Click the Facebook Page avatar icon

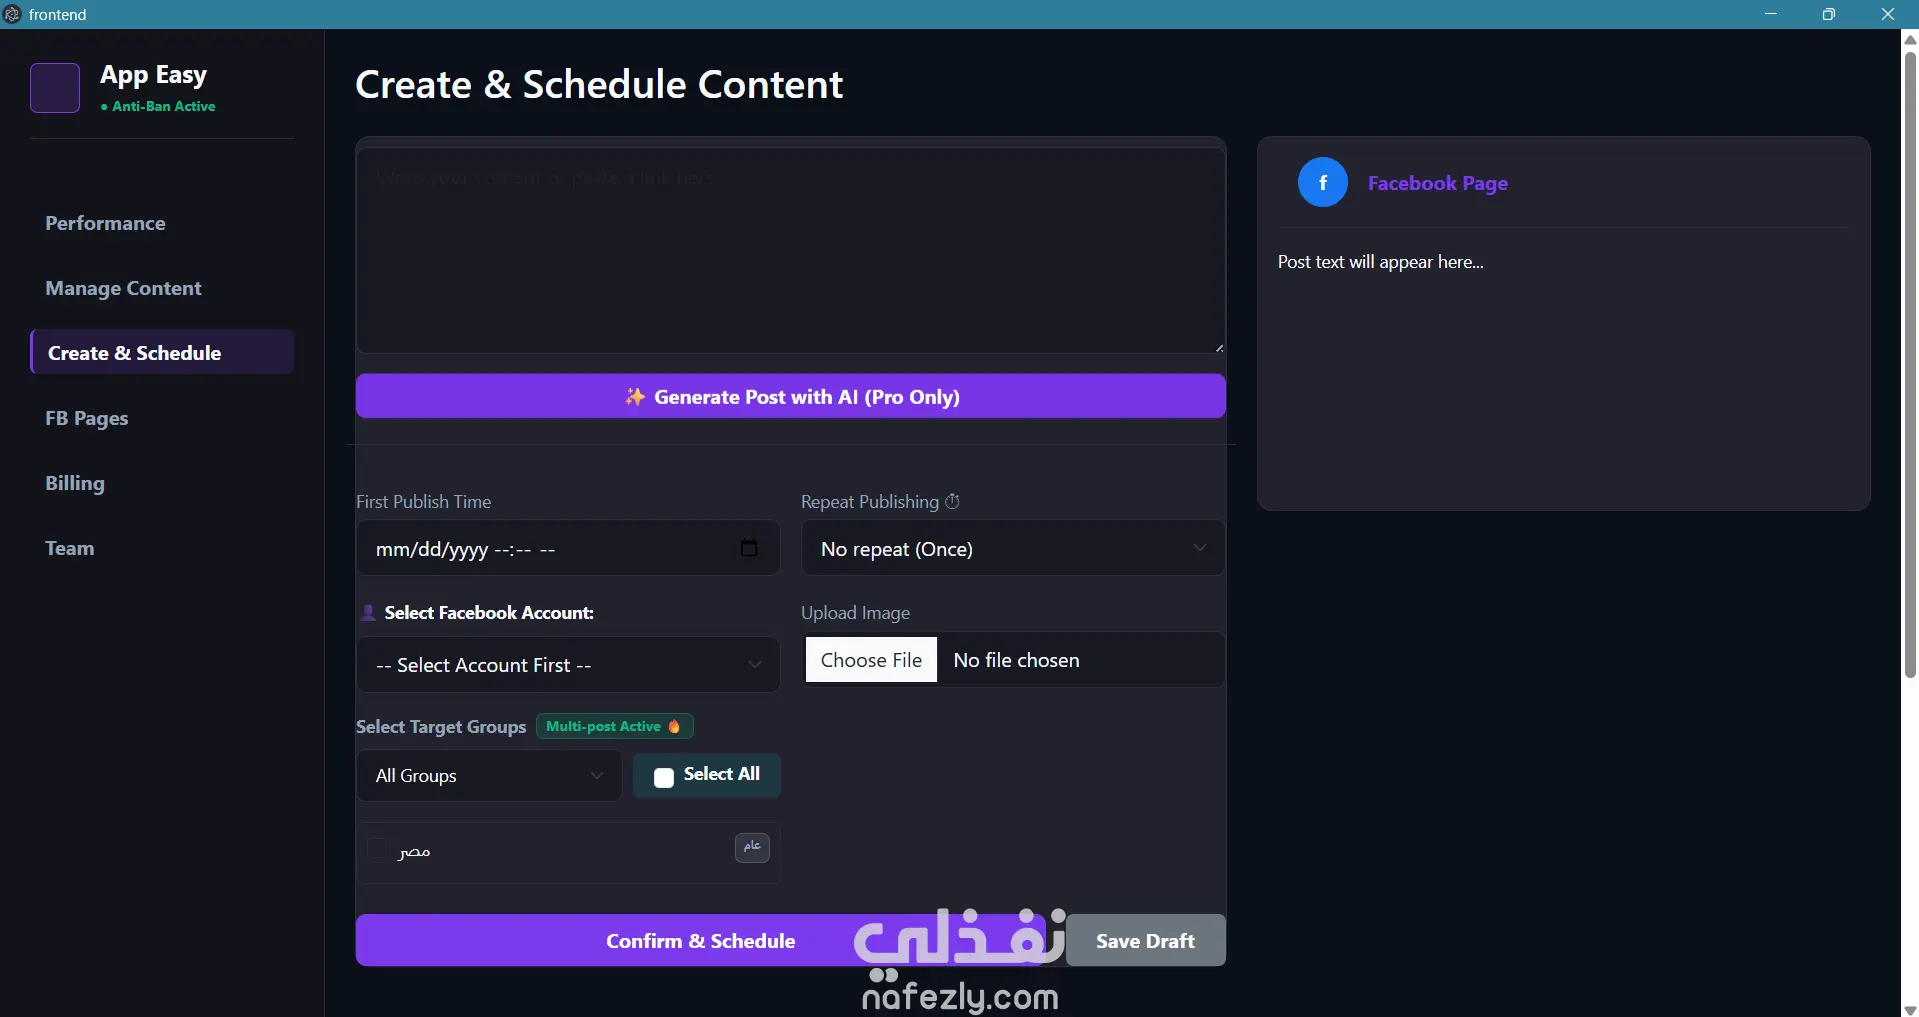tap(1323, 182)
